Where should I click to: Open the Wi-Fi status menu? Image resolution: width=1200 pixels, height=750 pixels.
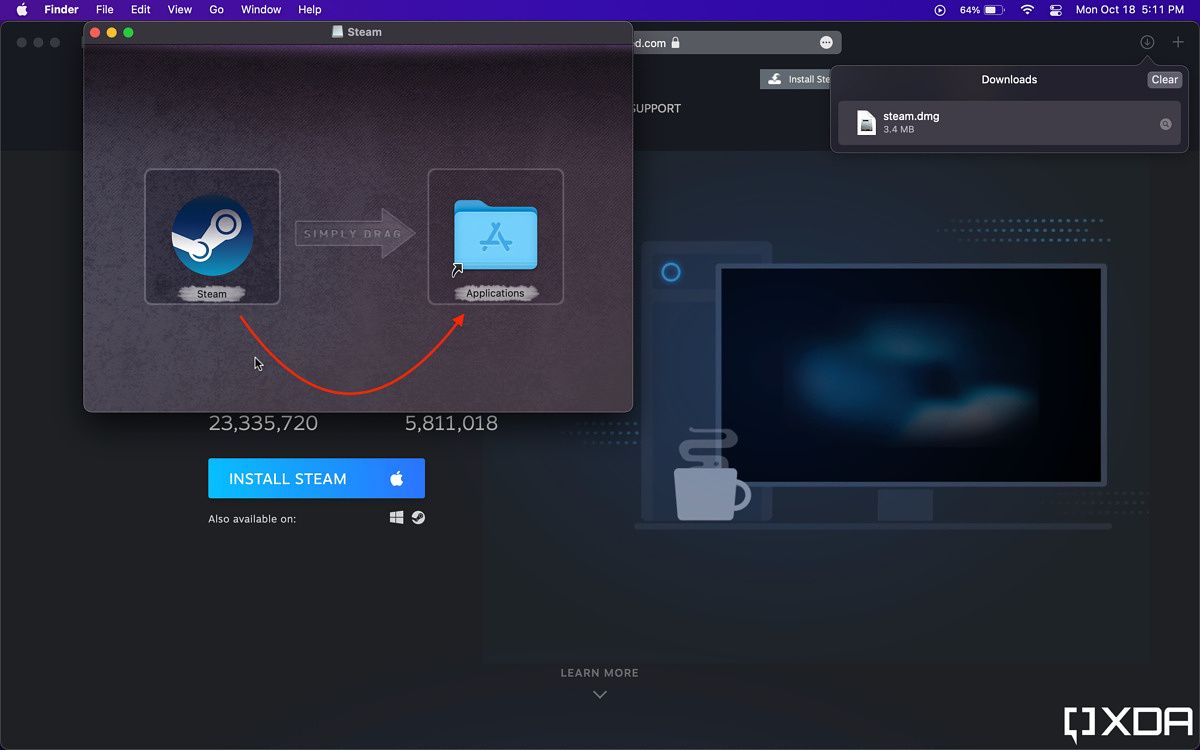(x=1027, y=10)
